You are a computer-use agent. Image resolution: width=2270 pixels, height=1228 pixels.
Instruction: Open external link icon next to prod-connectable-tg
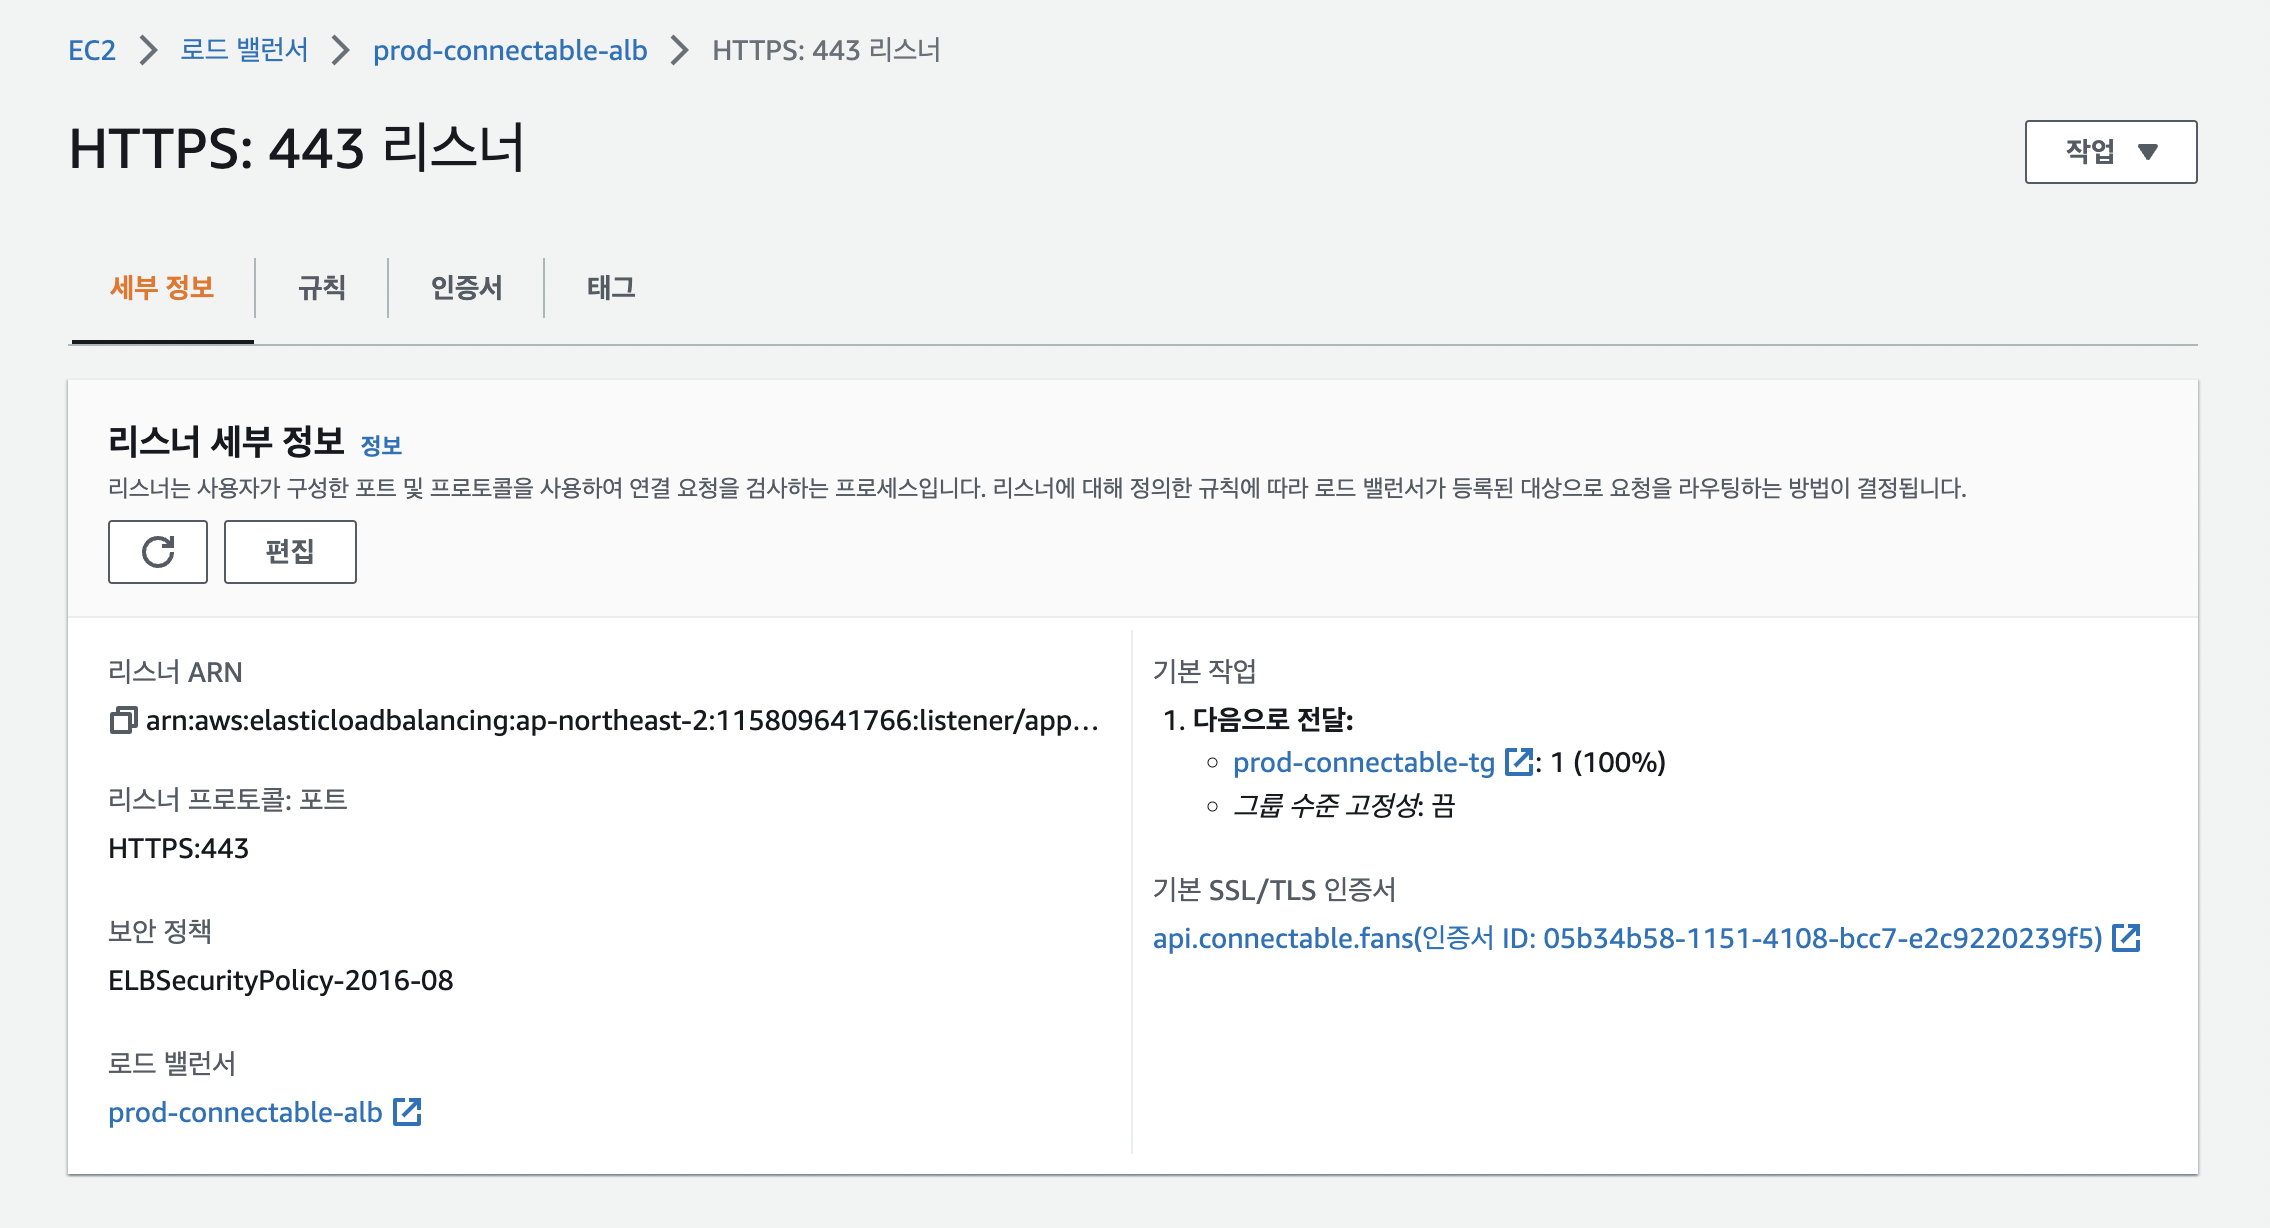tap(1518, 762)
